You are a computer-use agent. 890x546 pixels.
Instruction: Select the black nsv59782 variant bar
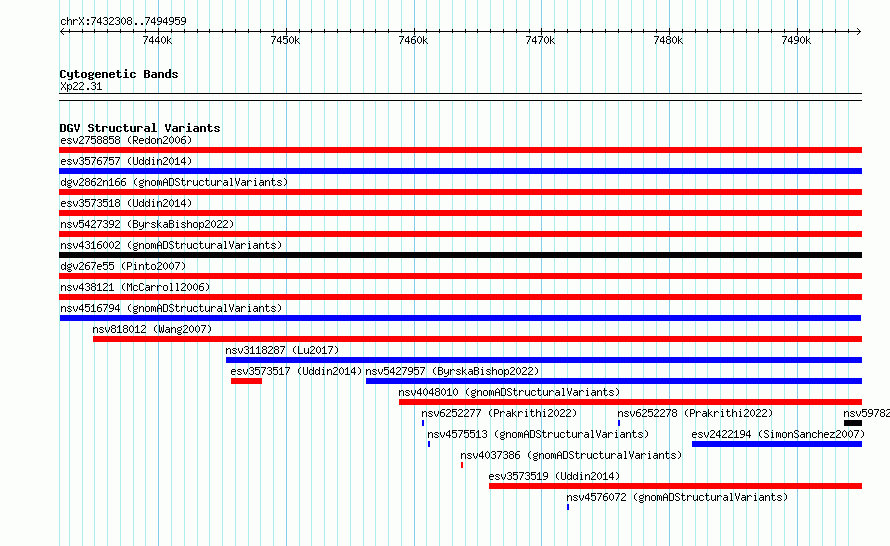(853, 423)
